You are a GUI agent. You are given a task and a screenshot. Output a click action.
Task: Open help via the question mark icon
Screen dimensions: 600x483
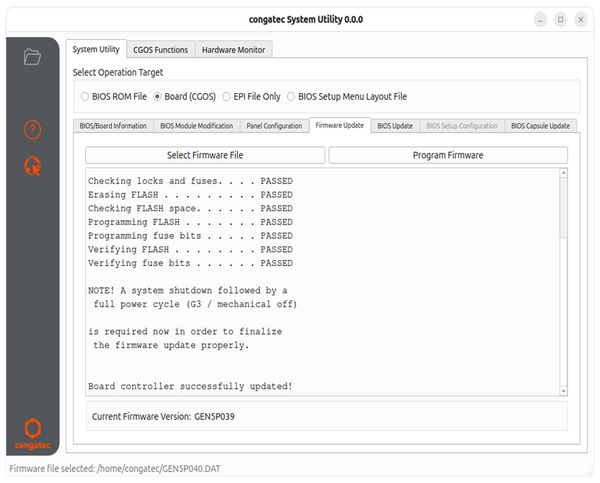pyautogui.click(x=33, y=129)
